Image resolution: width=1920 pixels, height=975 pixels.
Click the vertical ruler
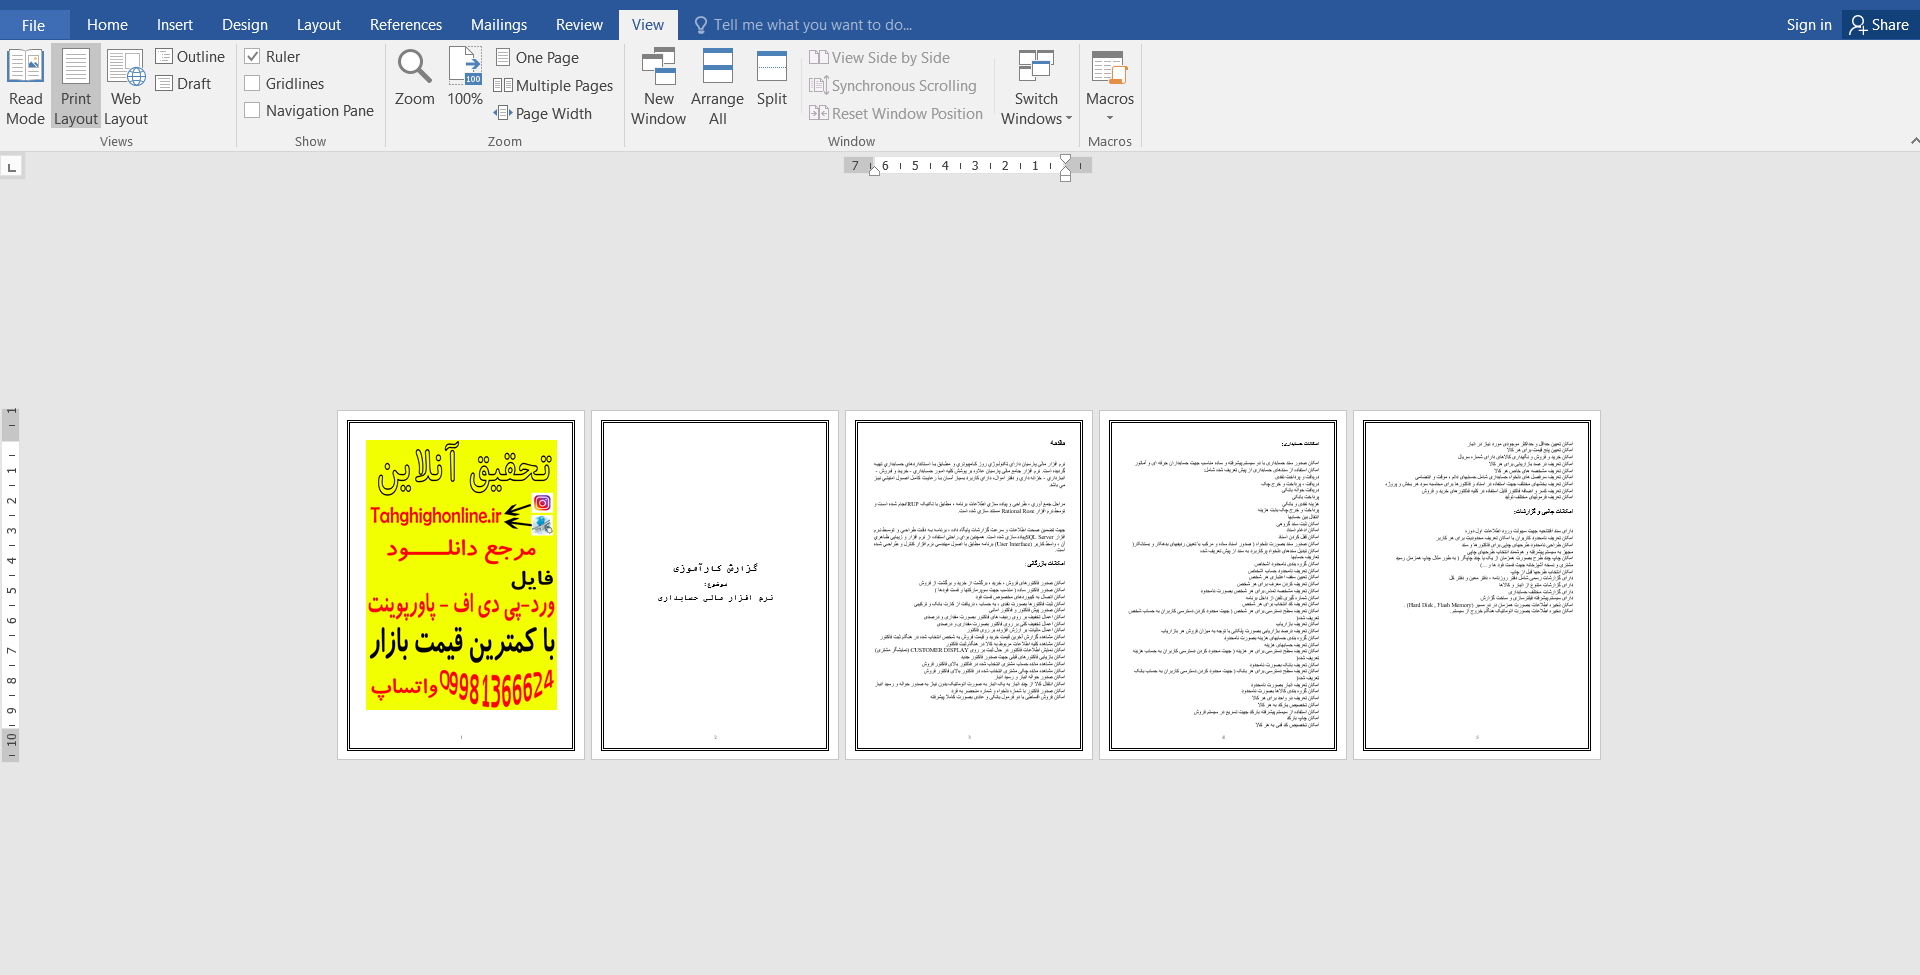[10, 585]
